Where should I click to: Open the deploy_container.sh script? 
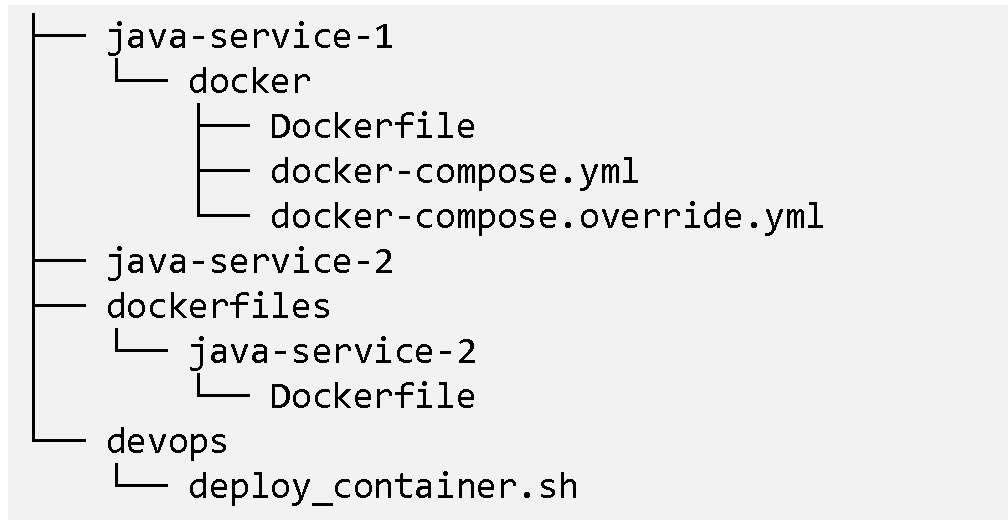tap(382, 486)
